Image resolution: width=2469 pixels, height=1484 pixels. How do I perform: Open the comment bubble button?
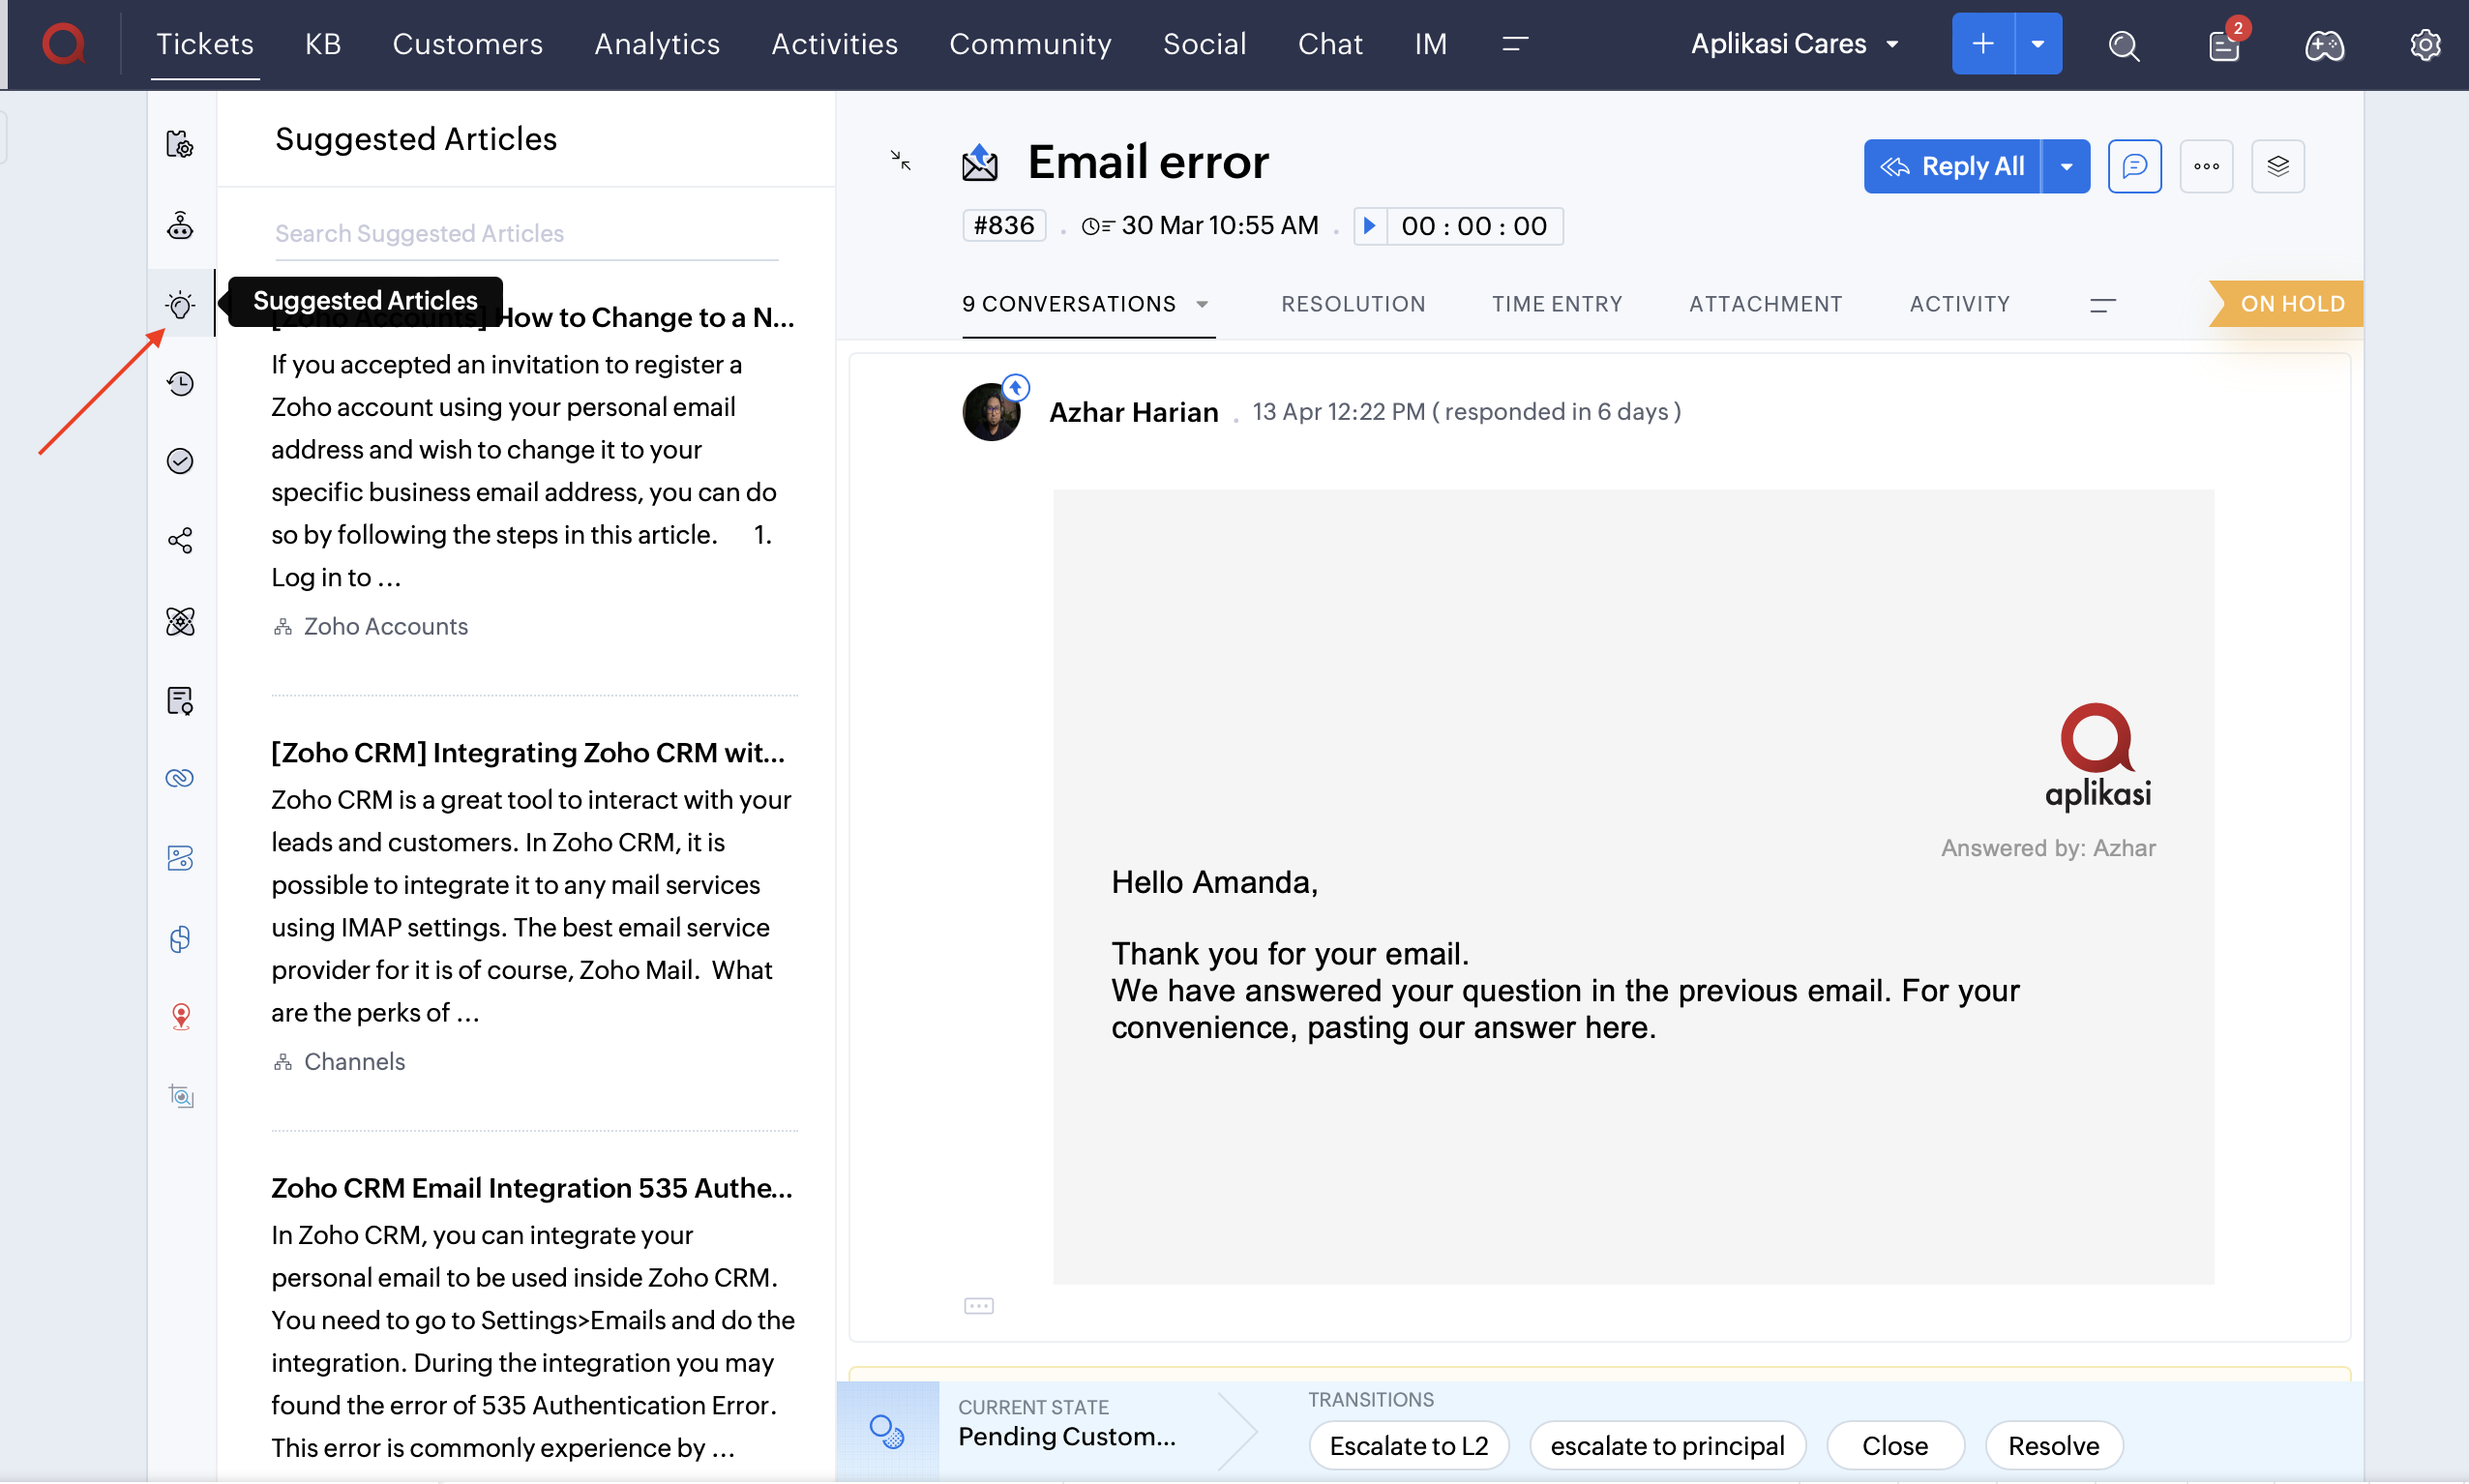pyautogui.click(x=2134, y=166)
